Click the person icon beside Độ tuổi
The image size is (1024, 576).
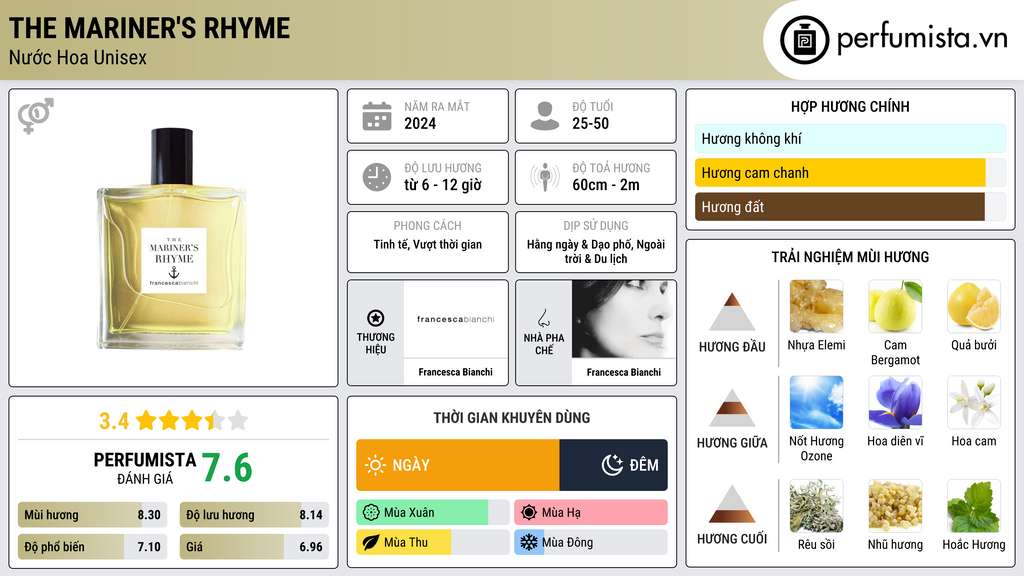pos(545,116)
